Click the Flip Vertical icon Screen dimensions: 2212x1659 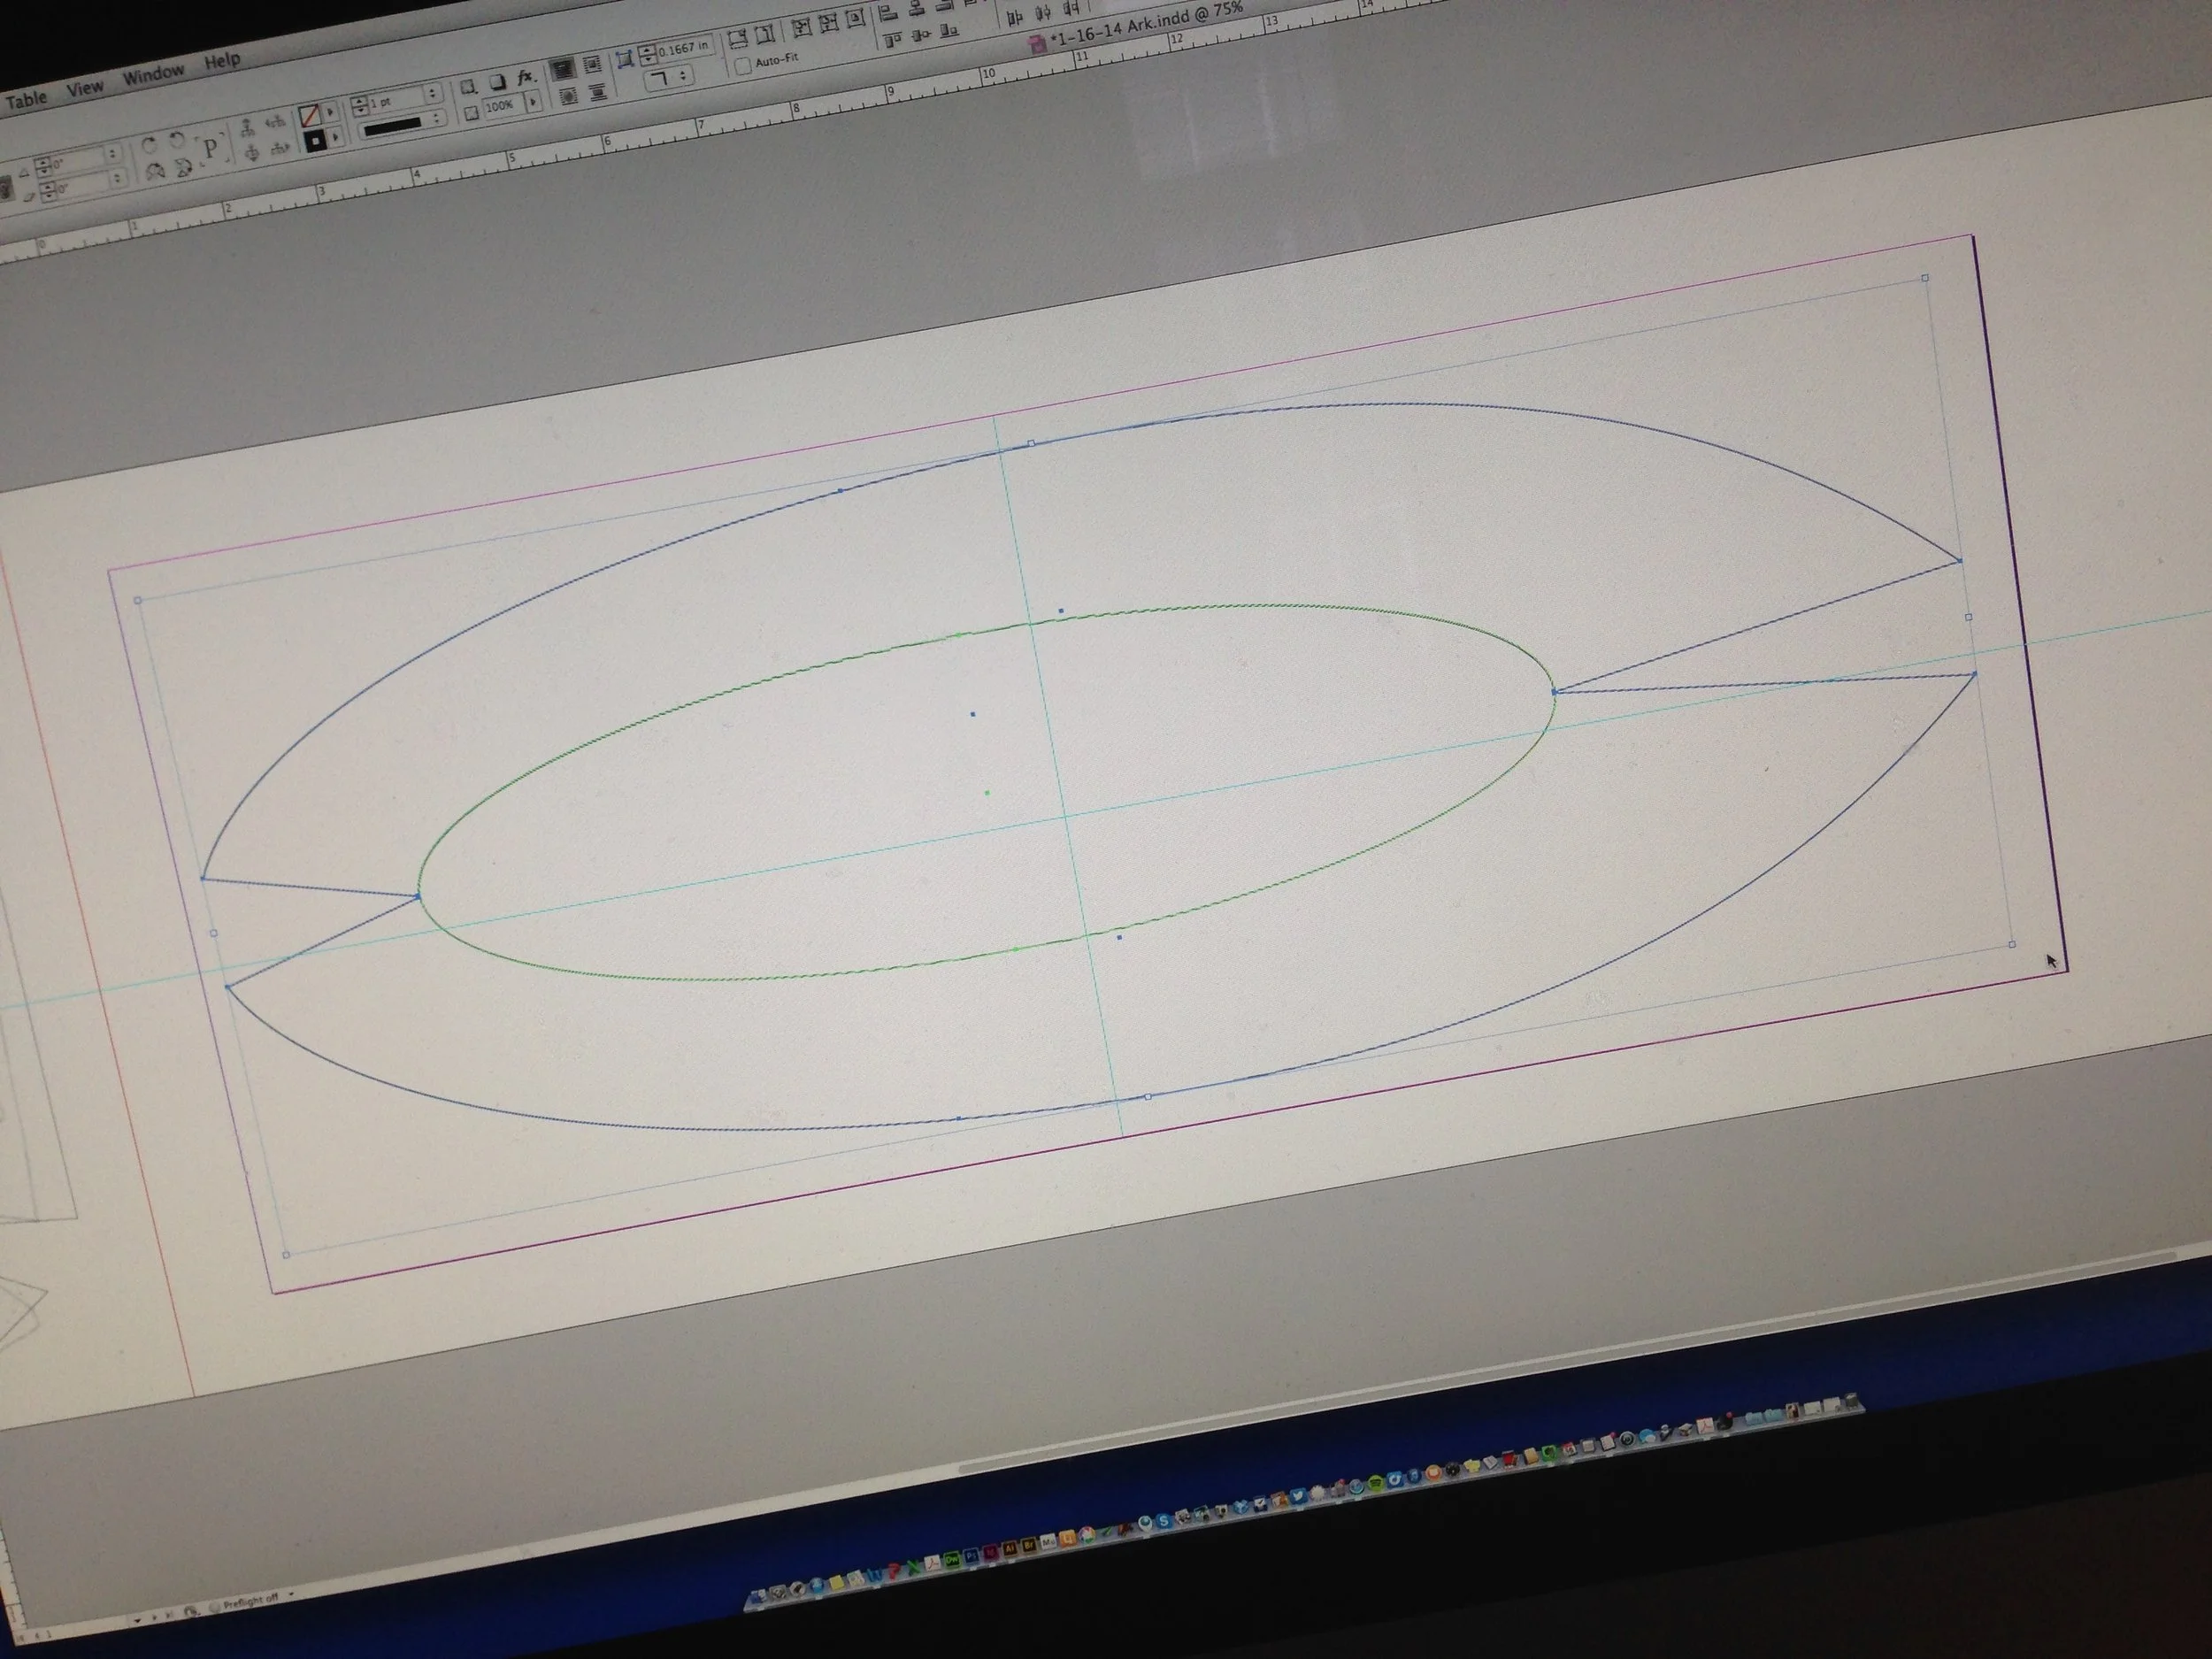click(183, 167)
